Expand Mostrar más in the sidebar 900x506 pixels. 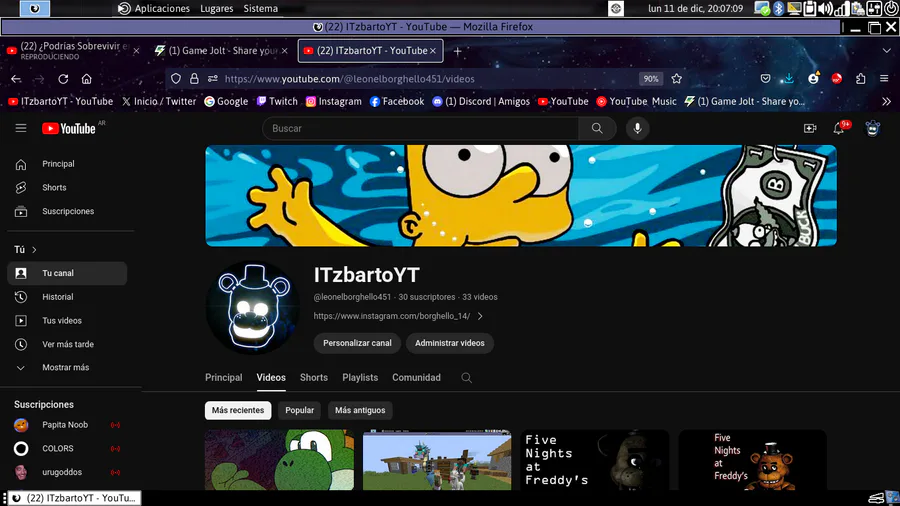[67, 368]
